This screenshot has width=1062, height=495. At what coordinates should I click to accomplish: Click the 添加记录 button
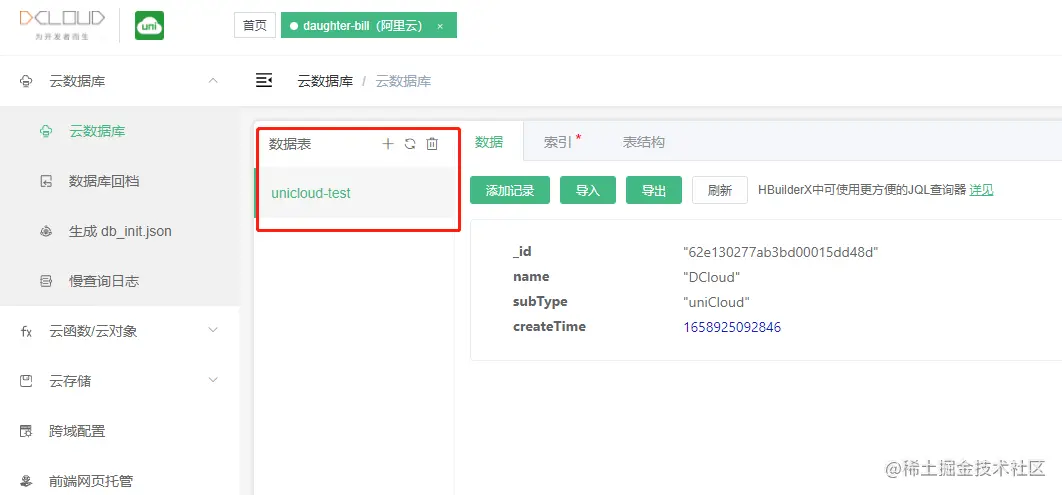click(x=510, y=190)
